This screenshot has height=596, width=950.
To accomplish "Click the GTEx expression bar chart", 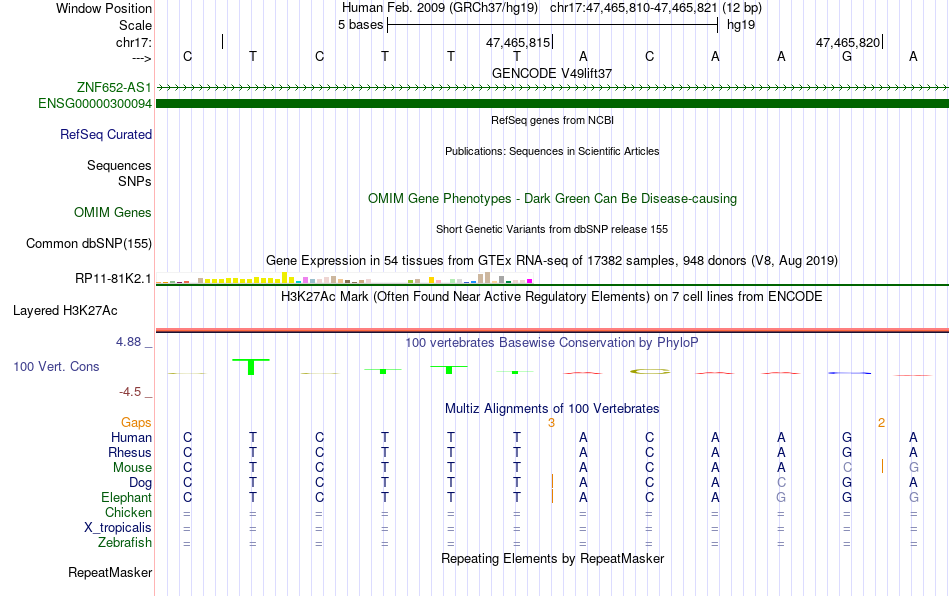I will coord(344,278).
